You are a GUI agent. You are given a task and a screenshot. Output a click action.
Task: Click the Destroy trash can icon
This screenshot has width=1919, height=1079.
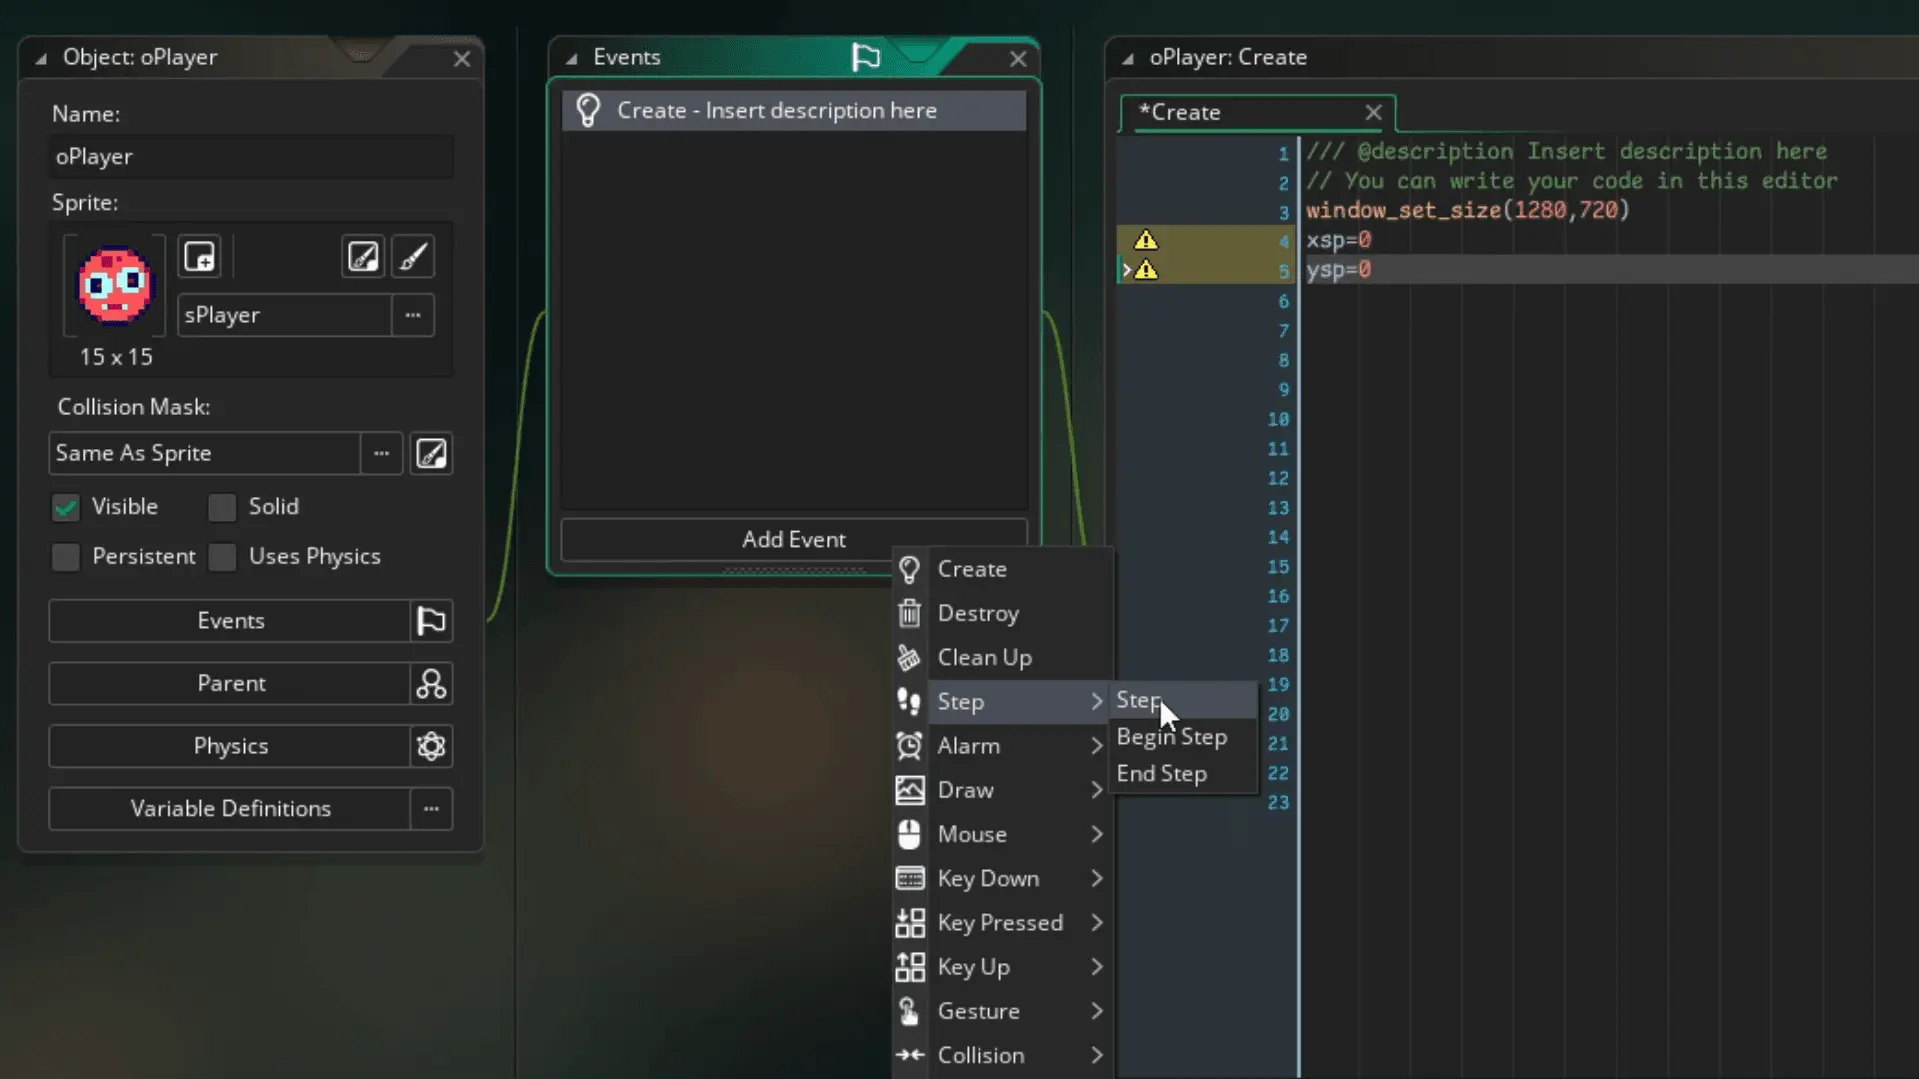click(909, 613)
